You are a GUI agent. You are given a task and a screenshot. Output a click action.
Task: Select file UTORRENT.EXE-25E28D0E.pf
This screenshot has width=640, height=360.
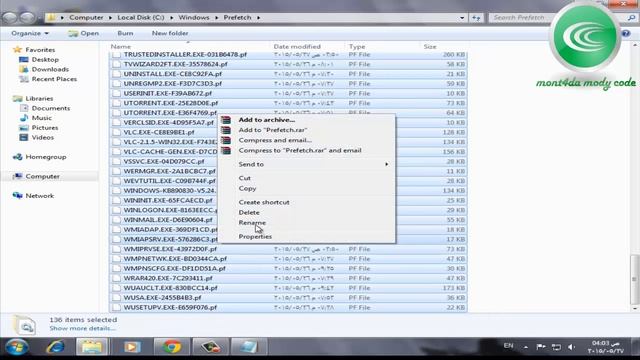pyautogui.click(x=171, y=103)
